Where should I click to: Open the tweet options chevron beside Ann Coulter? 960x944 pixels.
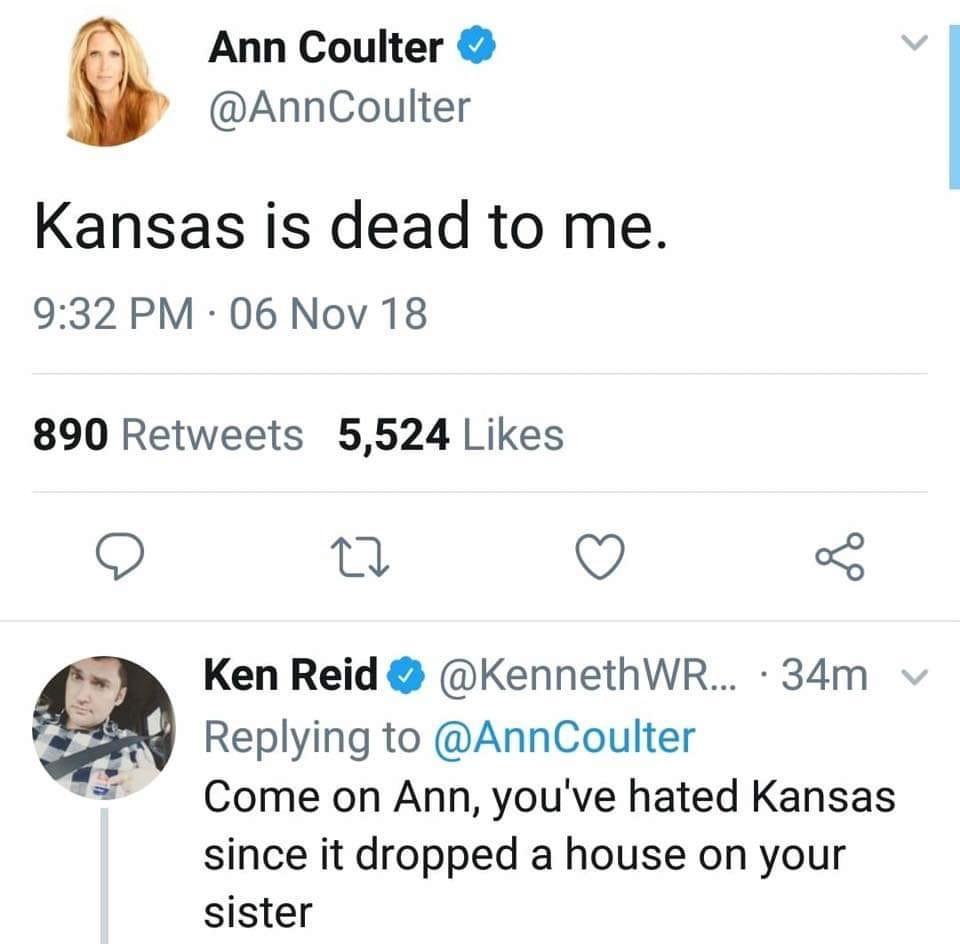click(x=909, y=43)
